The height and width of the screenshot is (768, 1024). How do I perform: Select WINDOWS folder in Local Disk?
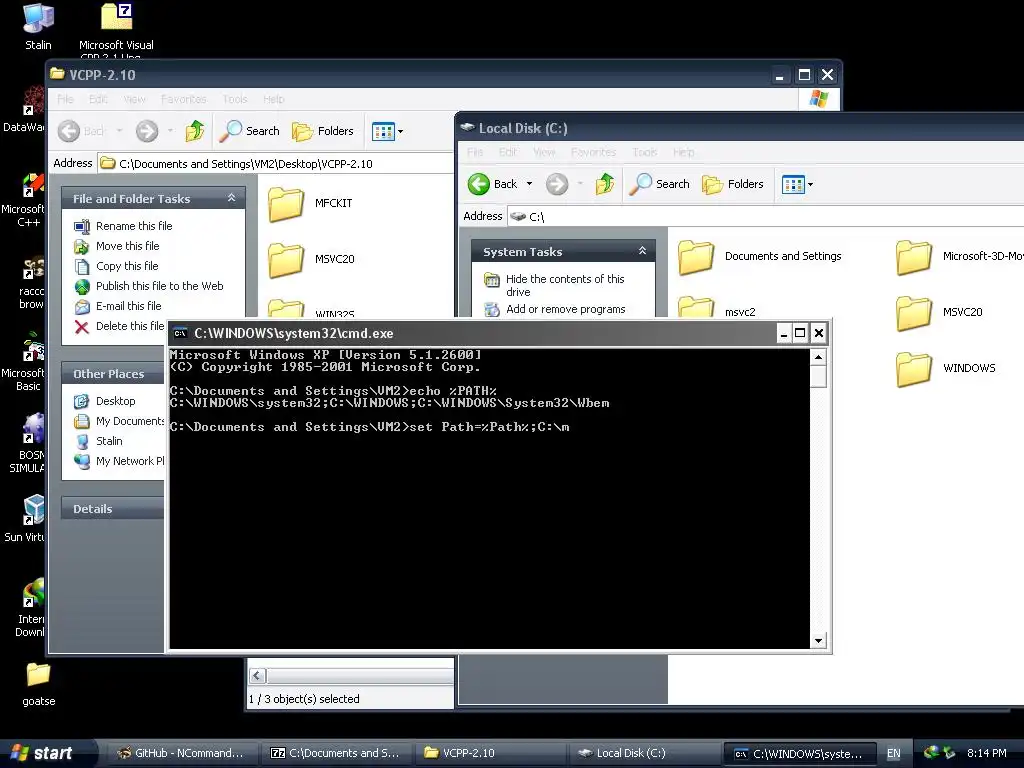click(946, 368)
